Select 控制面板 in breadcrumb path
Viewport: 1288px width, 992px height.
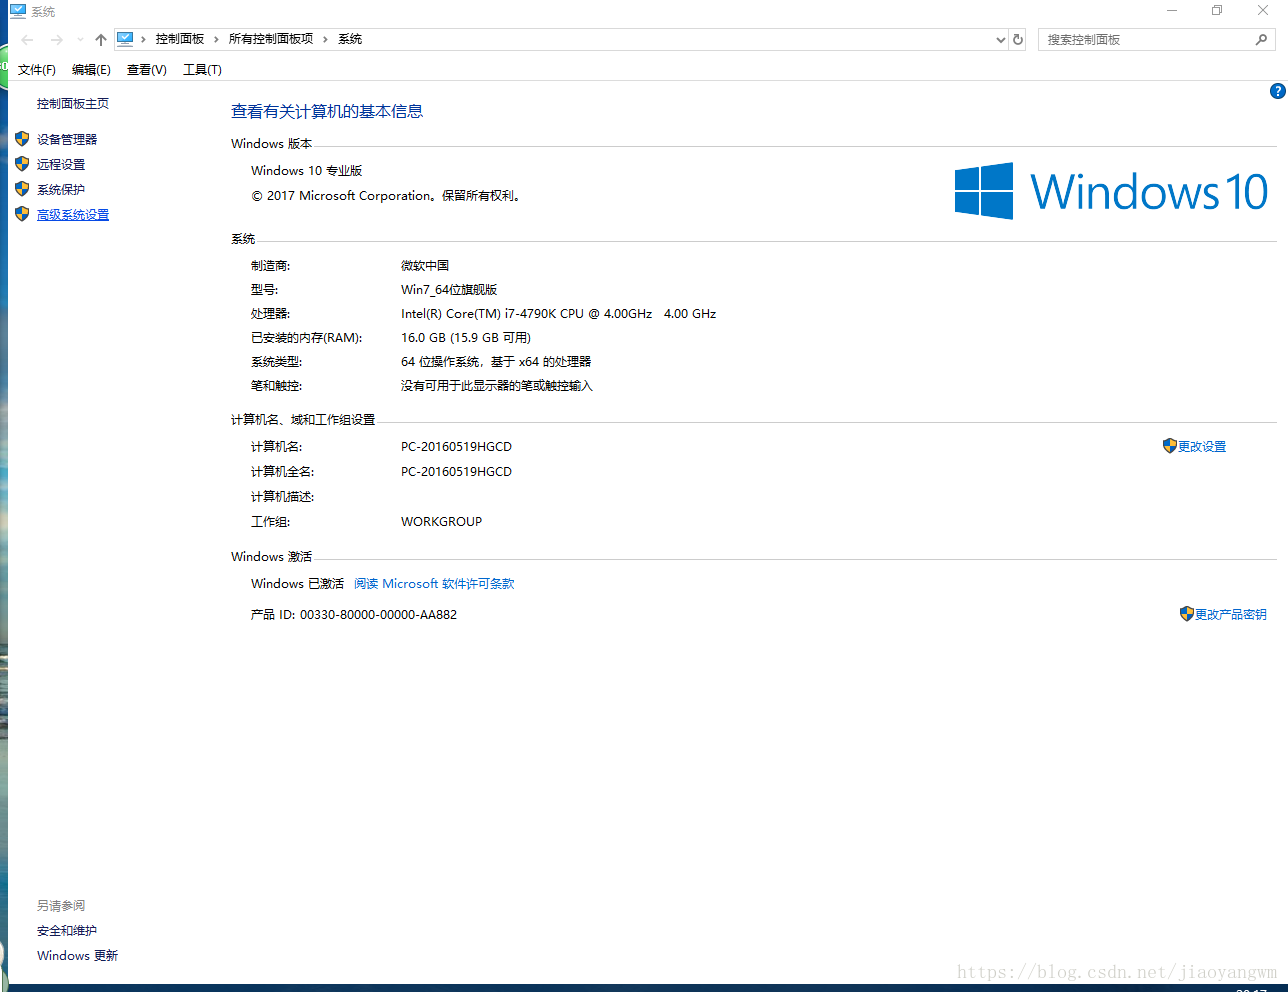pos(180,39)
